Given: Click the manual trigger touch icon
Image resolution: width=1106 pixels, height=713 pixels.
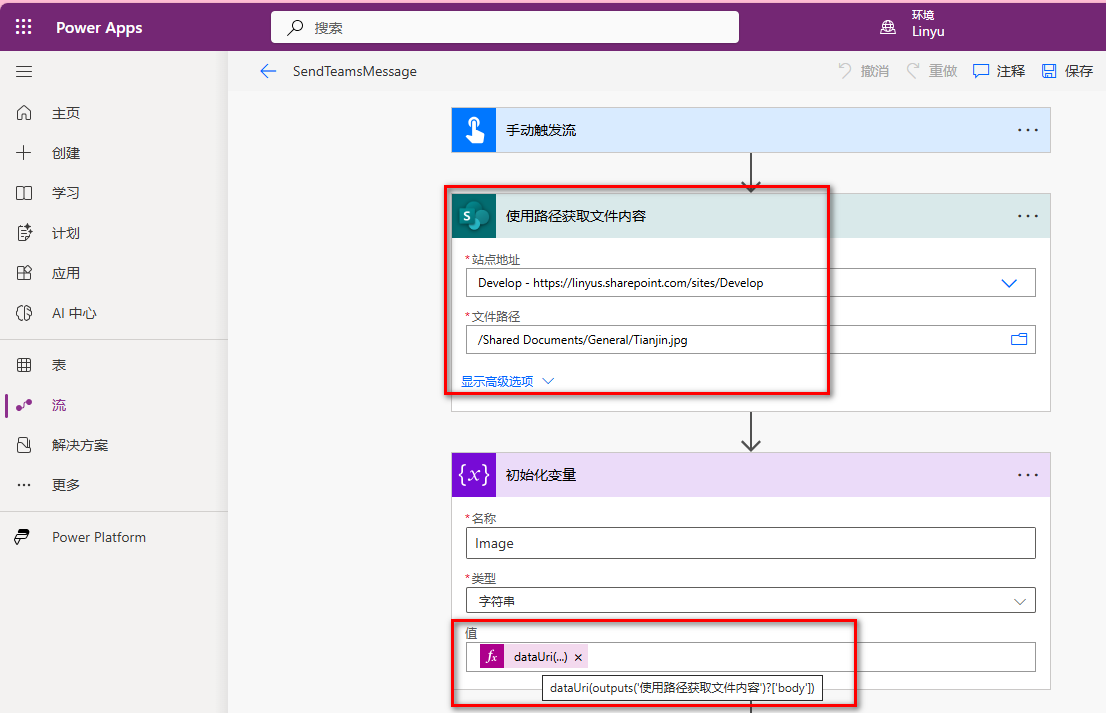Looking at the screenshot, I should pos(474,130).
